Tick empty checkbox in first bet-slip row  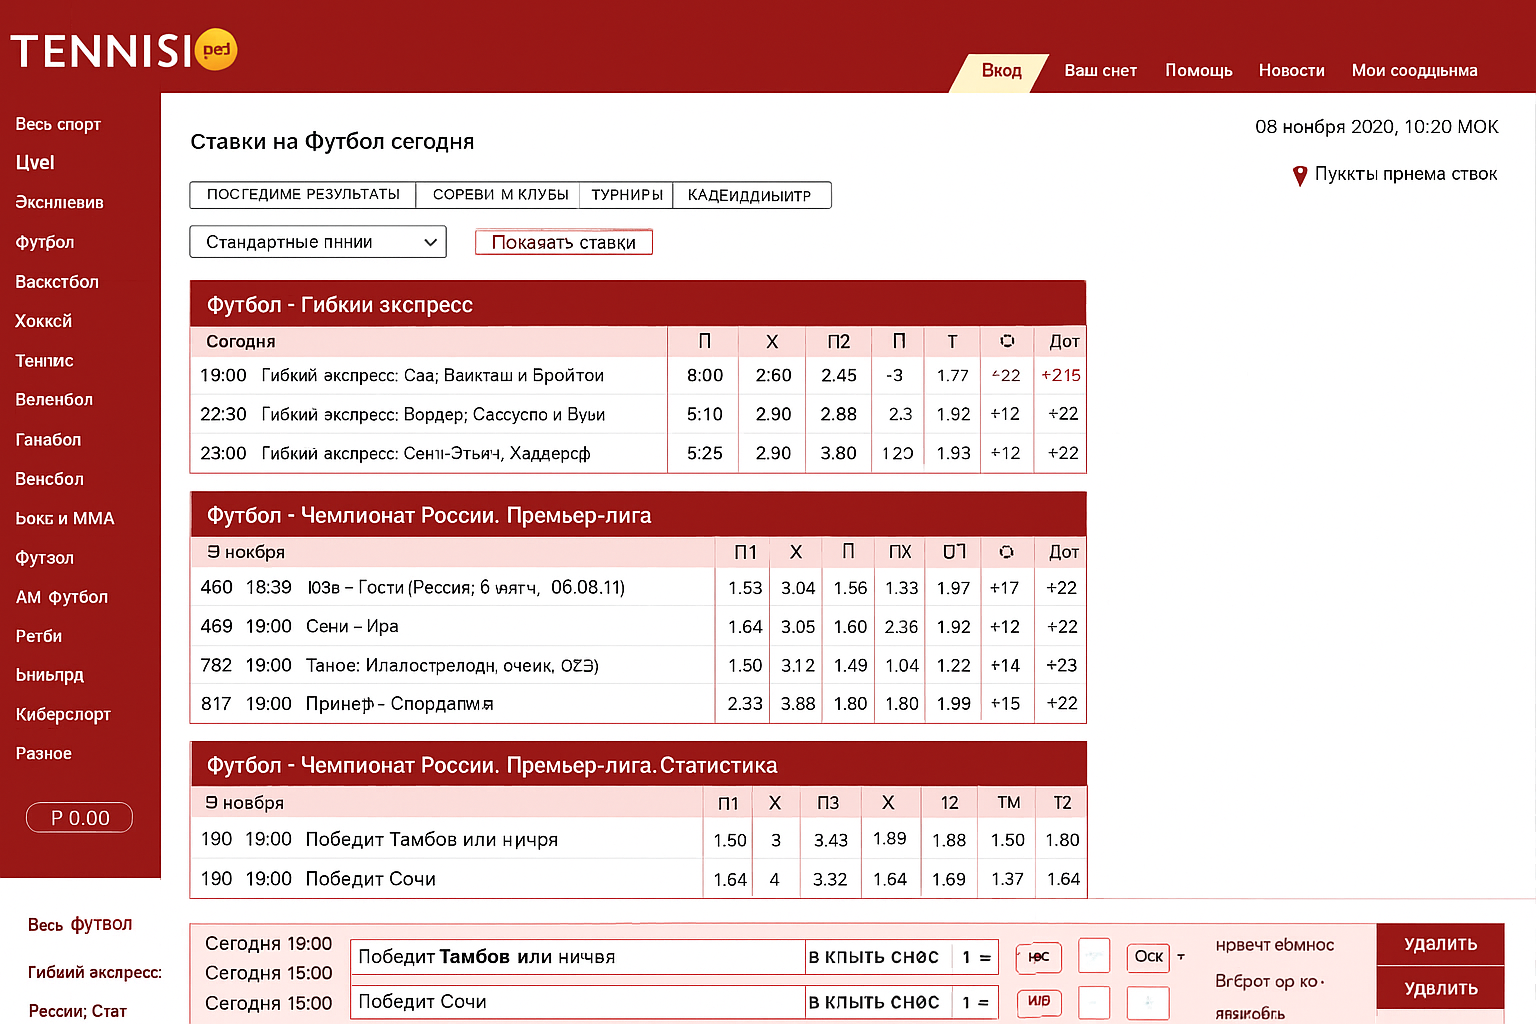pyautogui.click(x=1094, y=957)
